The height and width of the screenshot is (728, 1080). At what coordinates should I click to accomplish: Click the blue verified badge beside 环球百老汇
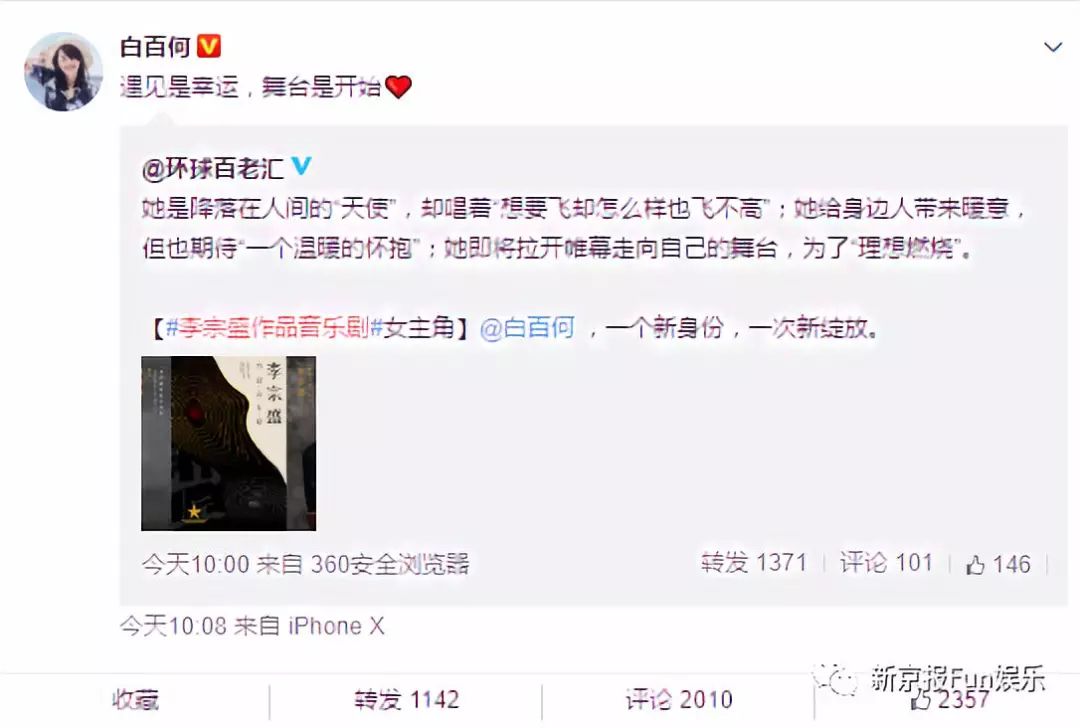(301, 166)
